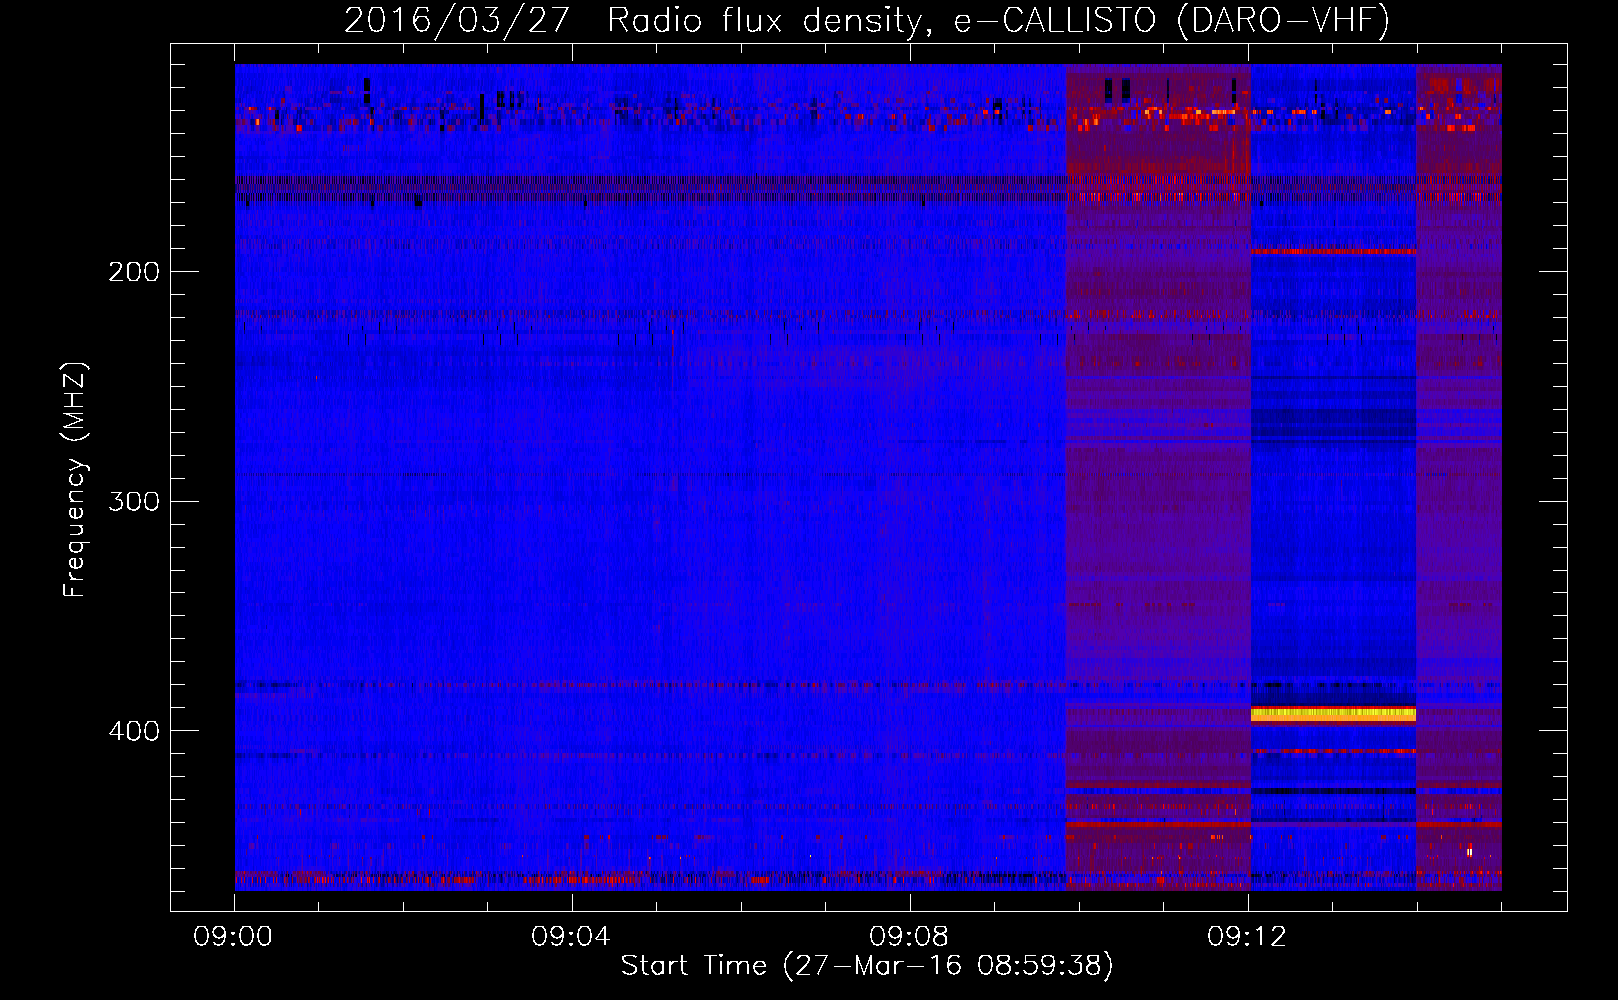Click the bright yellow emission band near 400 MHz

tap(1333, 714)
